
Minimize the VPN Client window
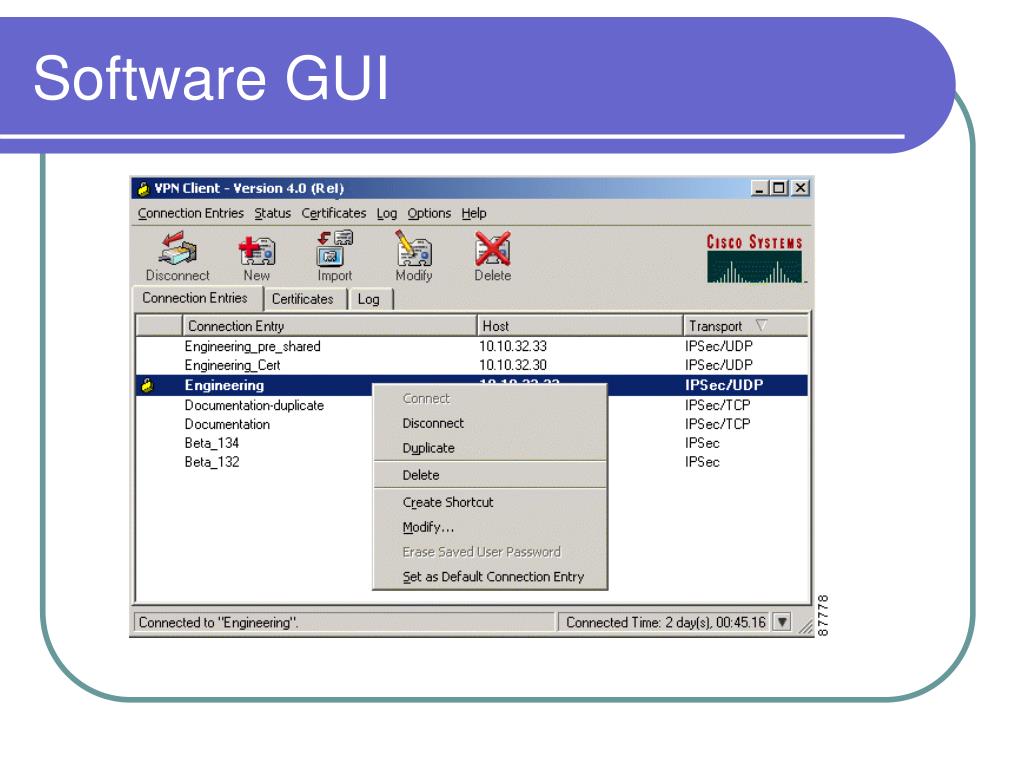point(758,188)
